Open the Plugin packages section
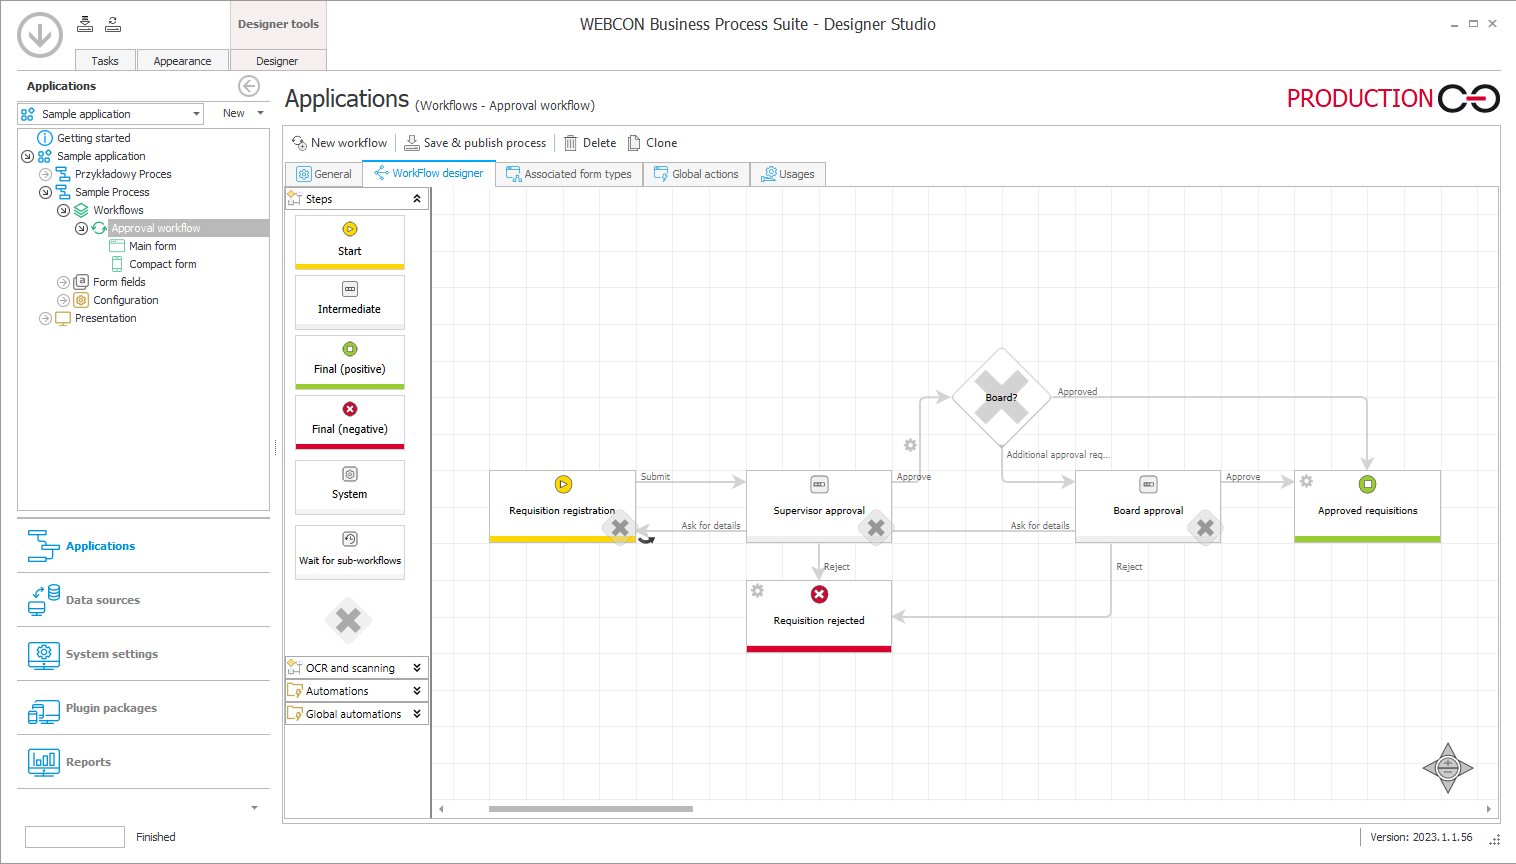Viewport: 1516px width, 864px height. point(143,708)
